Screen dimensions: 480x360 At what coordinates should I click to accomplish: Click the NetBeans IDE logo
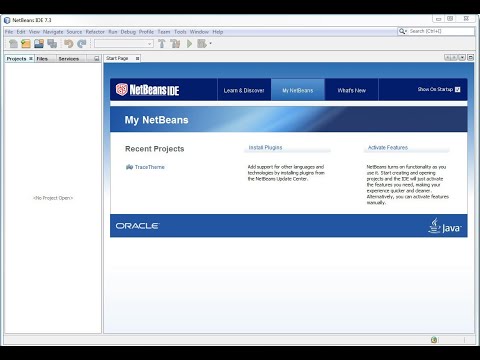click(147, 90)
